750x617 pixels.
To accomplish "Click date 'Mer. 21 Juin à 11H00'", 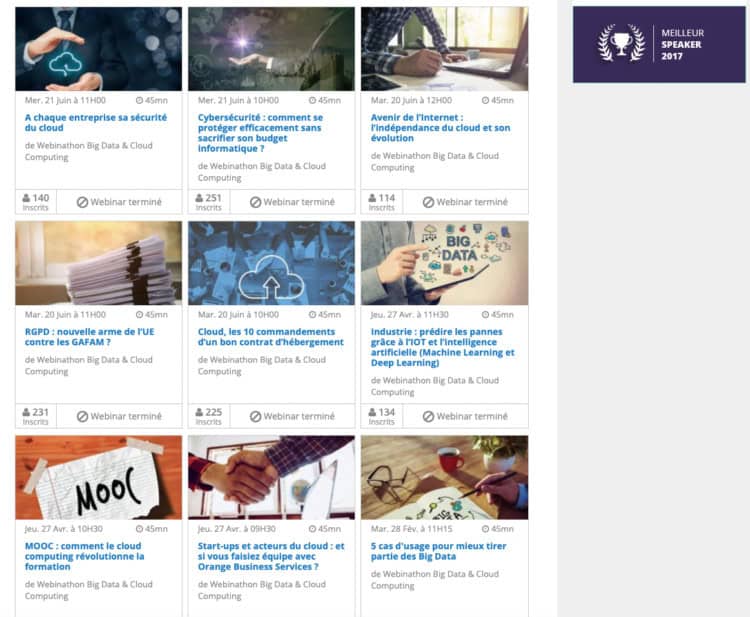I will point(65,100).
